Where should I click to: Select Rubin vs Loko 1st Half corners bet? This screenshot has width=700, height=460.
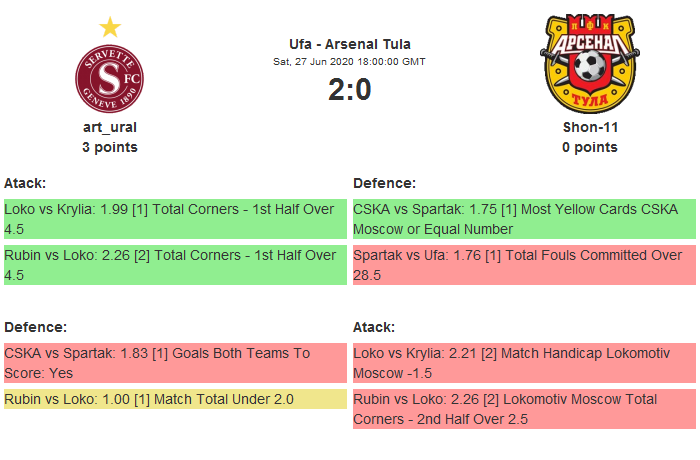174,265
